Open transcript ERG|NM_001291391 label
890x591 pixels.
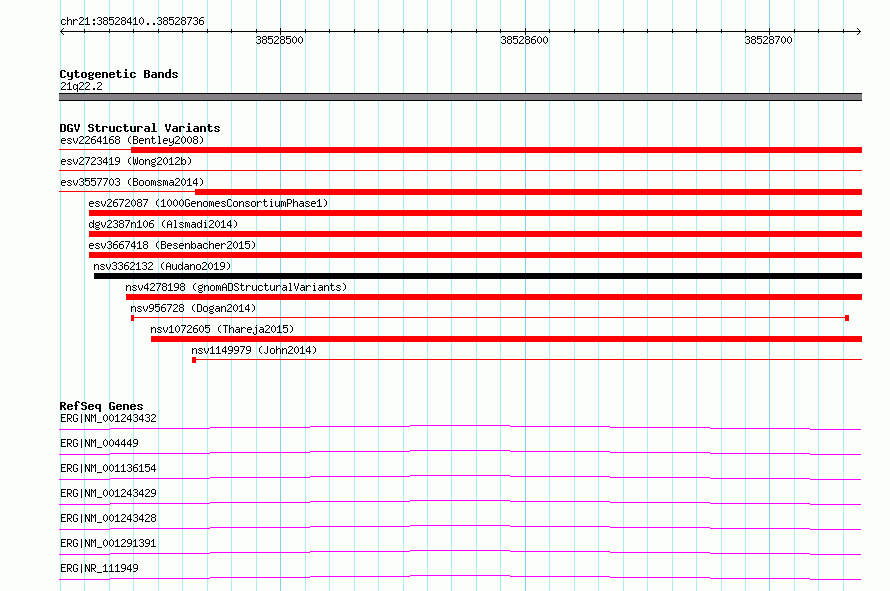(108, 543)
